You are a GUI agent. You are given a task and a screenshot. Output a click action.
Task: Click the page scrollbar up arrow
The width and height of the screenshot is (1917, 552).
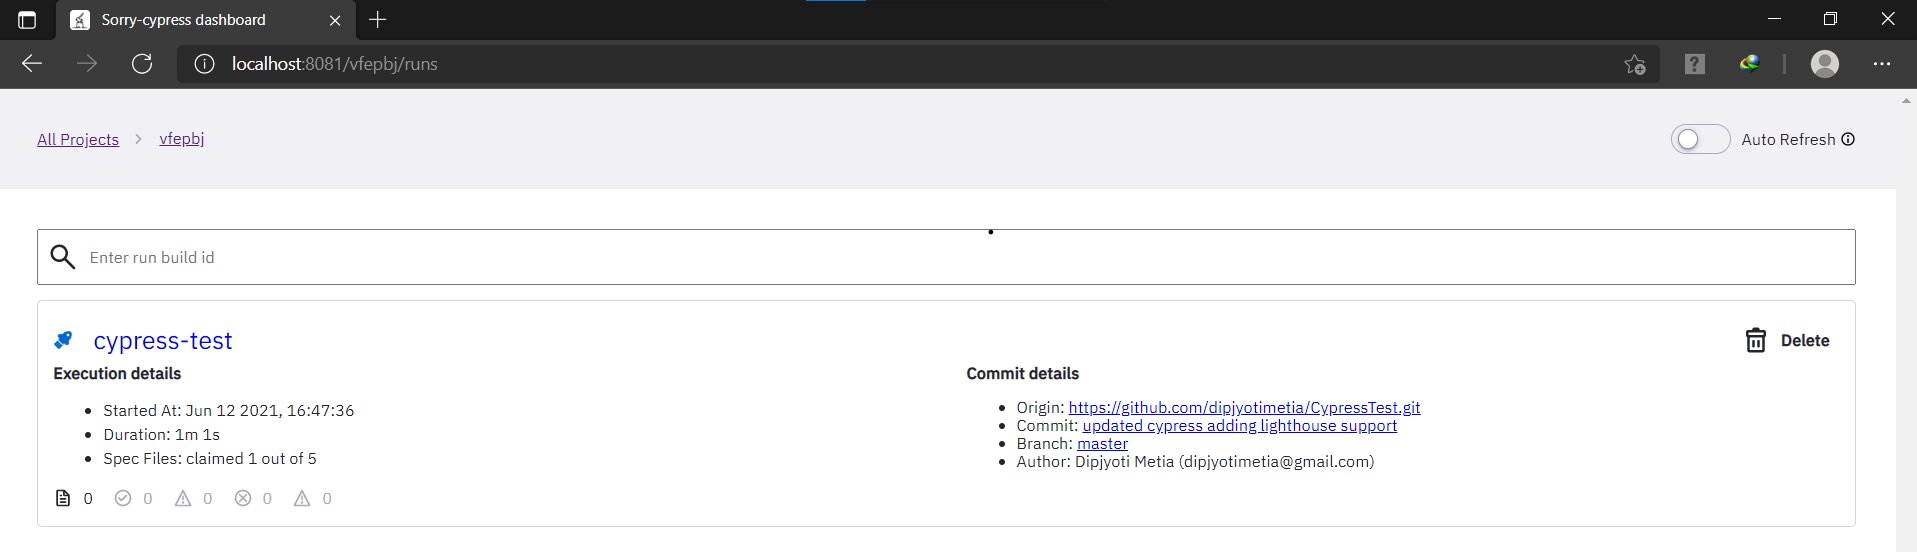click(1906, 100)
